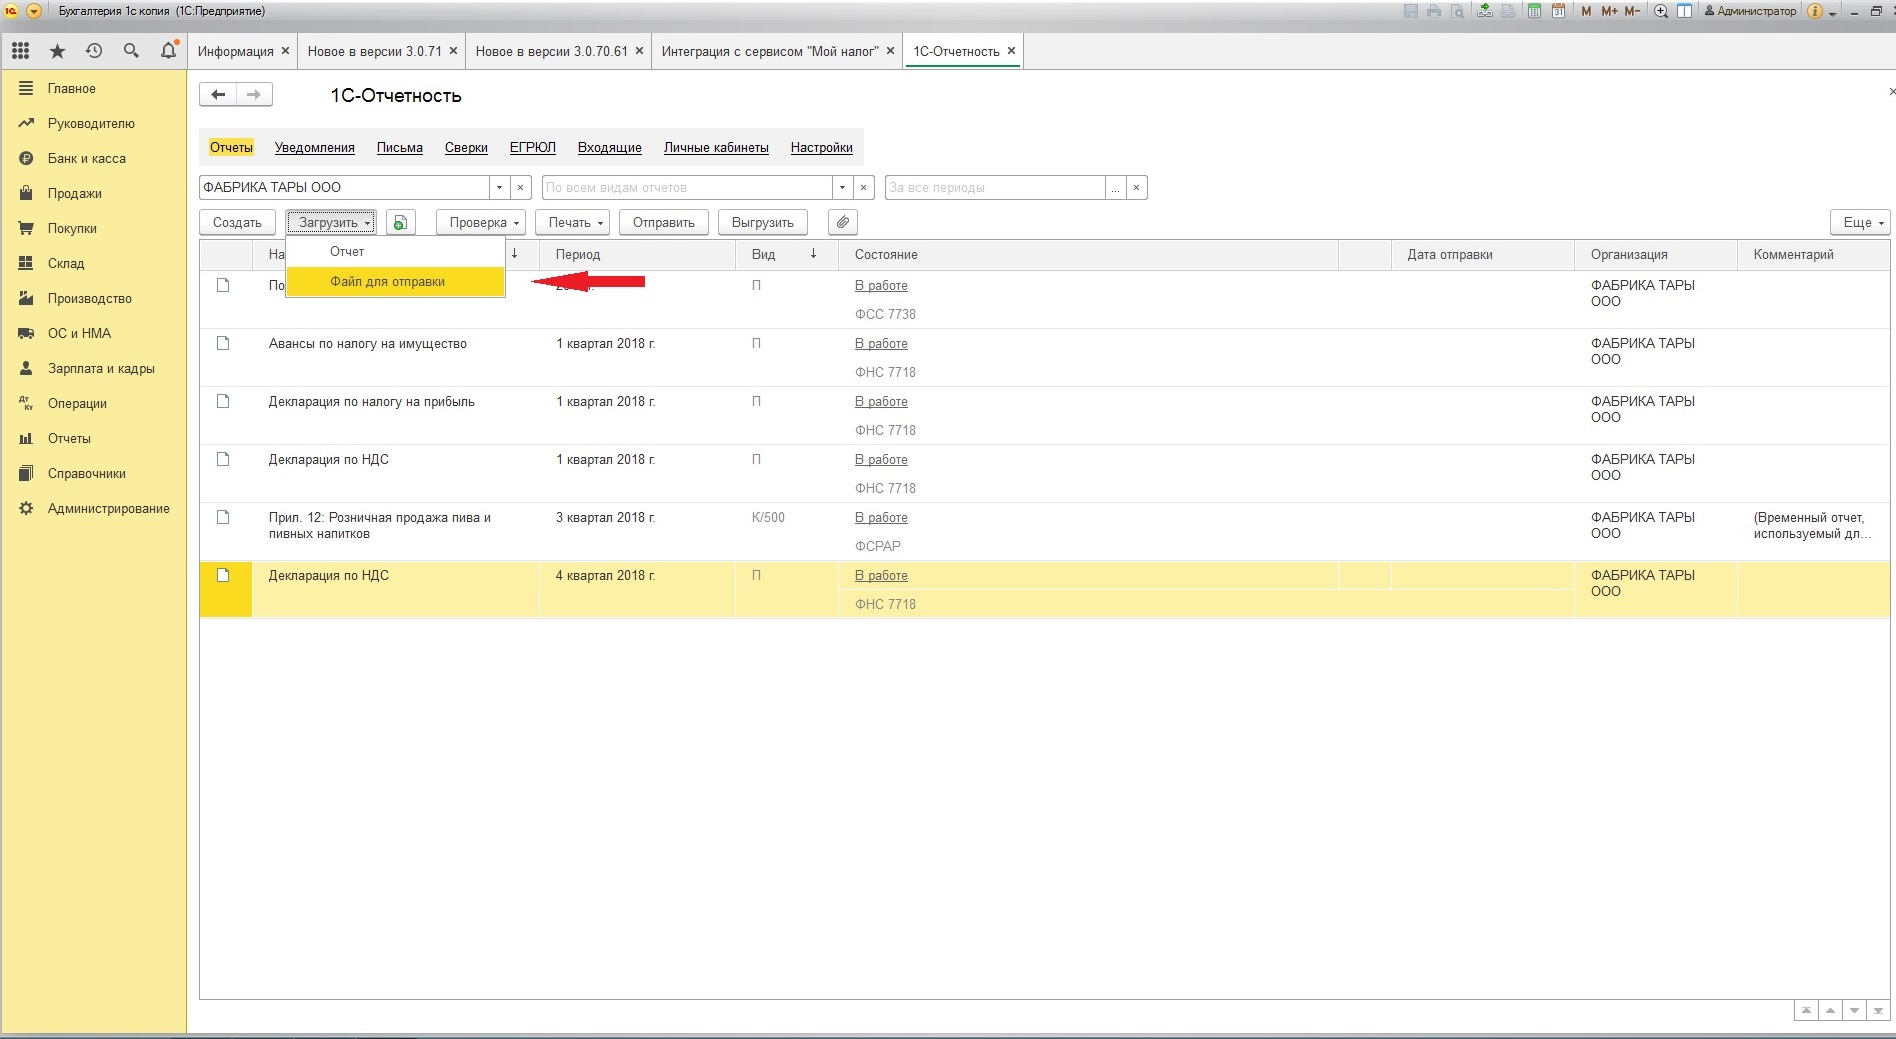
Task: Click the info help icon
Action: click(x=1816, y=11)
